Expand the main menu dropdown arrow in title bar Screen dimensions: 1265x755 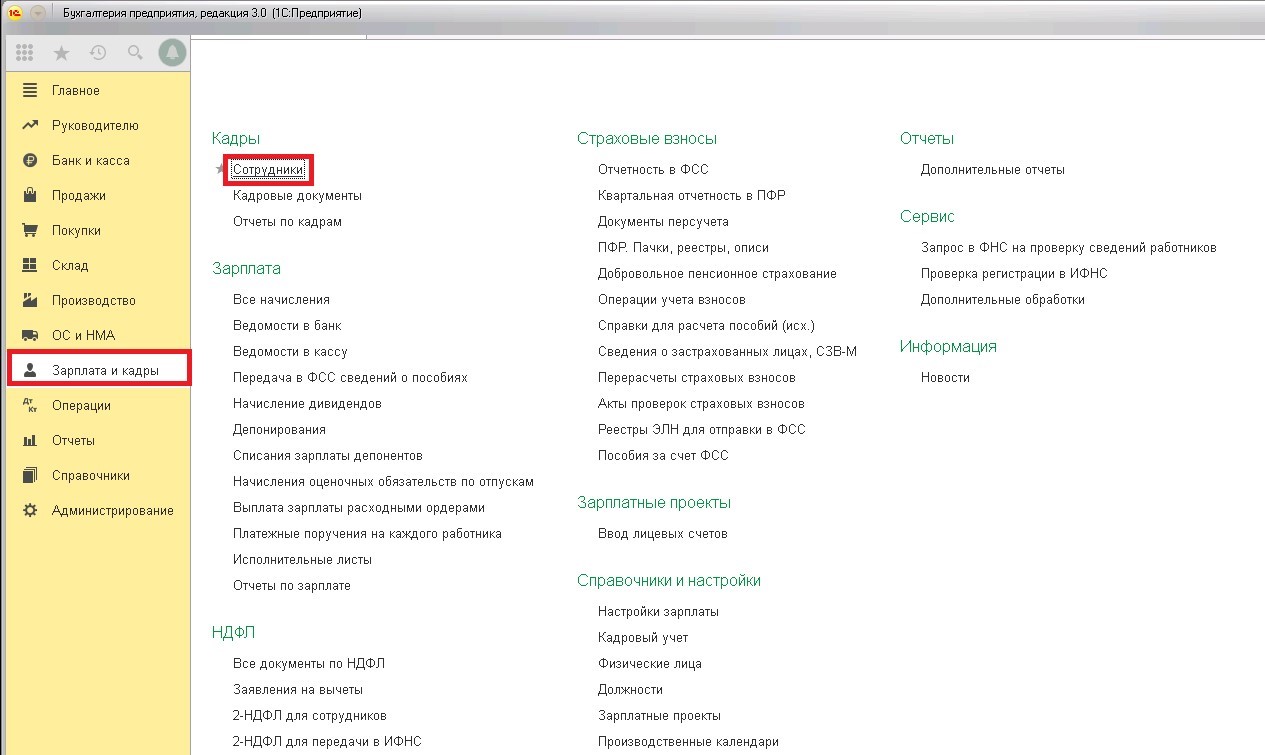(38, 13)
